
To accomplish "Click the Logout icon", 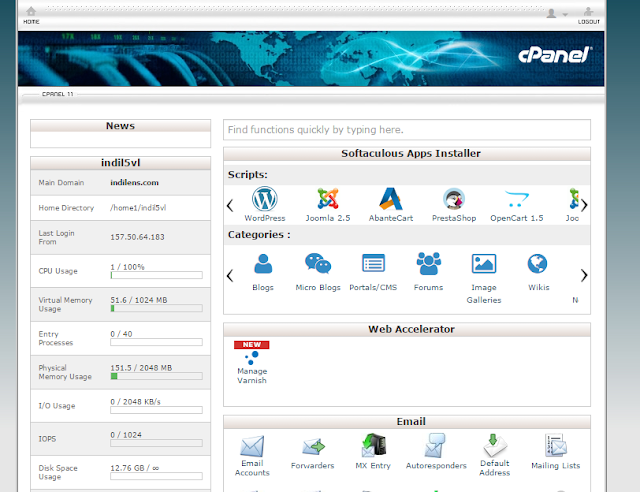I will coord(588,16).
